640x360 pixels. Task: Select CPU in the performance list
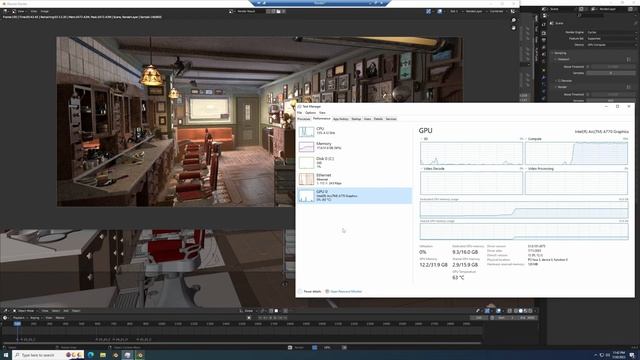[354, 131]
